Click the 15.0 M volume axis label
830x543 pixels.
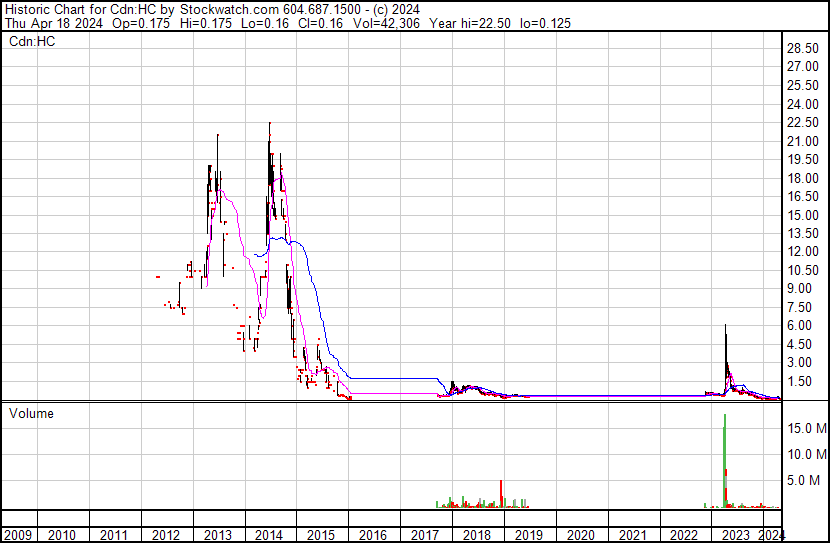pos(806,428)
